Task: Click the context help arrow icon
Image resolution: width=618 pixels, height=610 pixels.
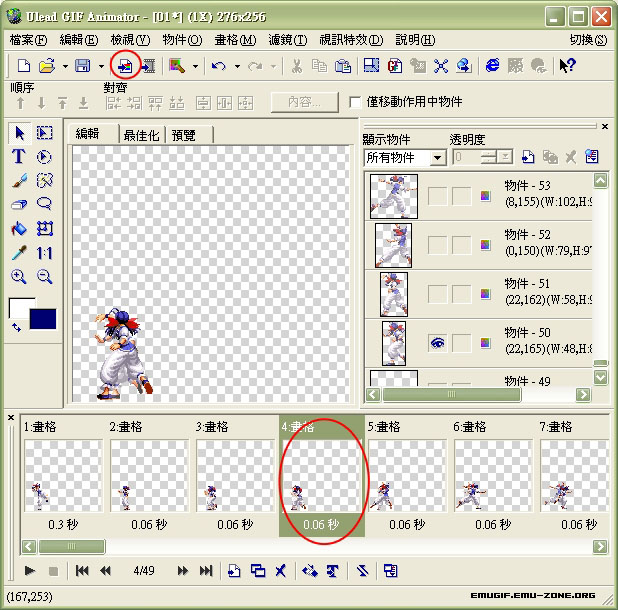Action: tap(568, 65)
